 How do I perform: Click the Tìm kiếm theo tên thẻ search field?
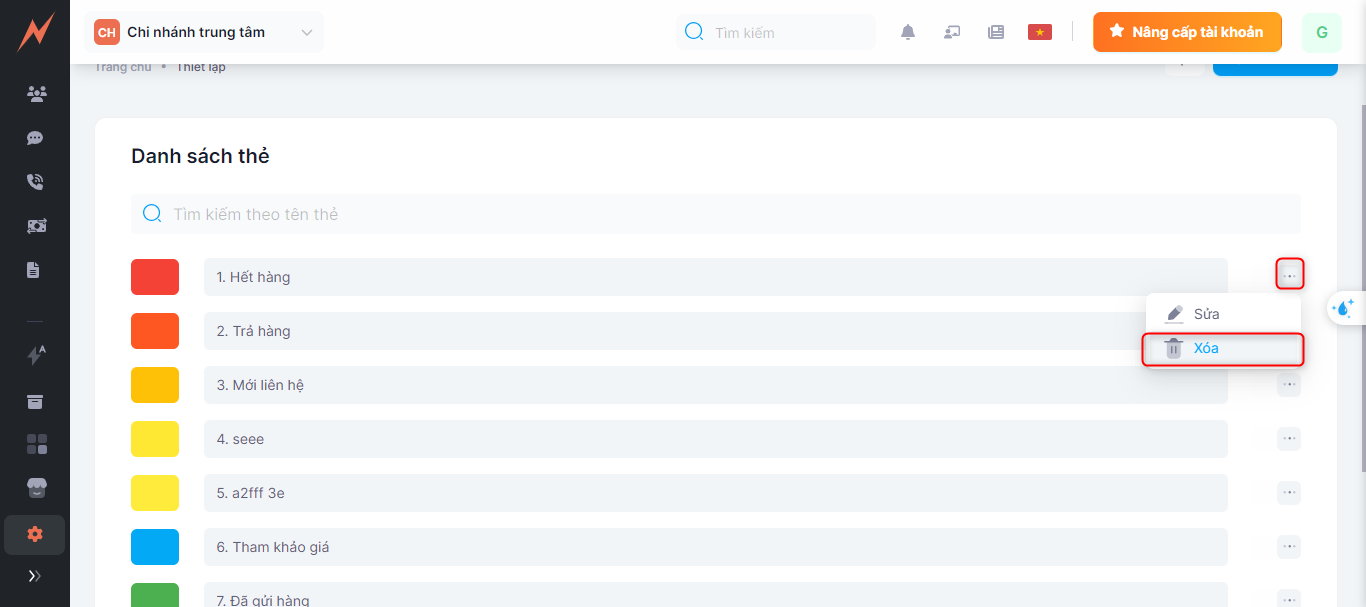point(715,214)
